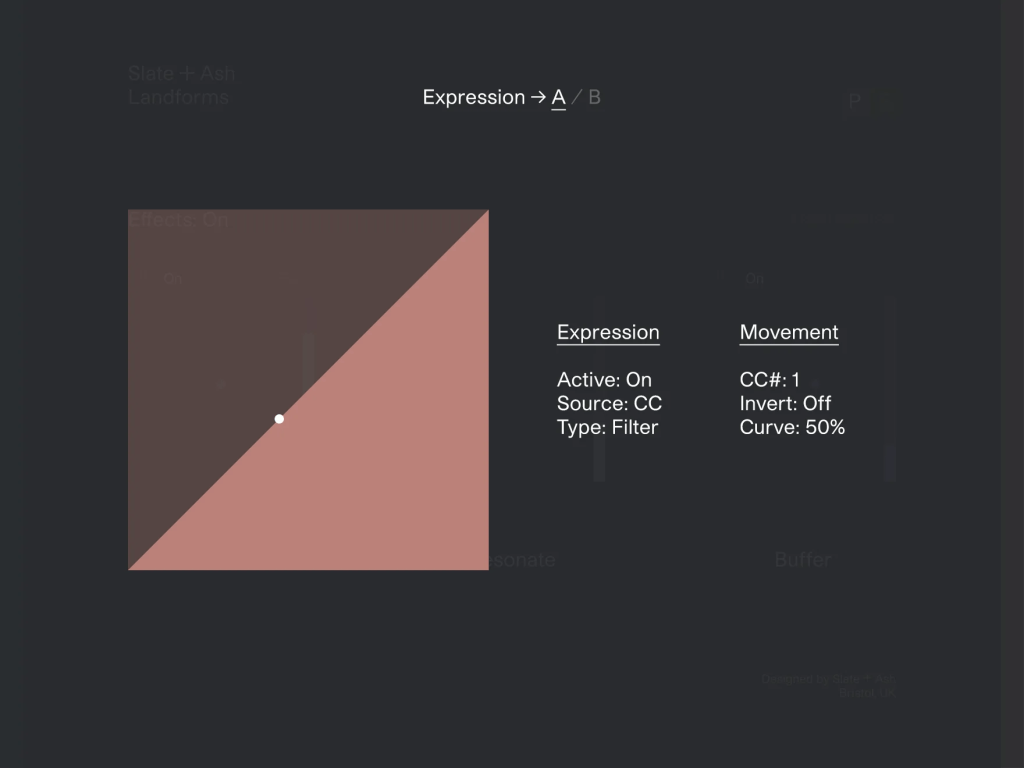Select the dimmed Buffer label
The image size is (1024, 768).
point(802,560)
